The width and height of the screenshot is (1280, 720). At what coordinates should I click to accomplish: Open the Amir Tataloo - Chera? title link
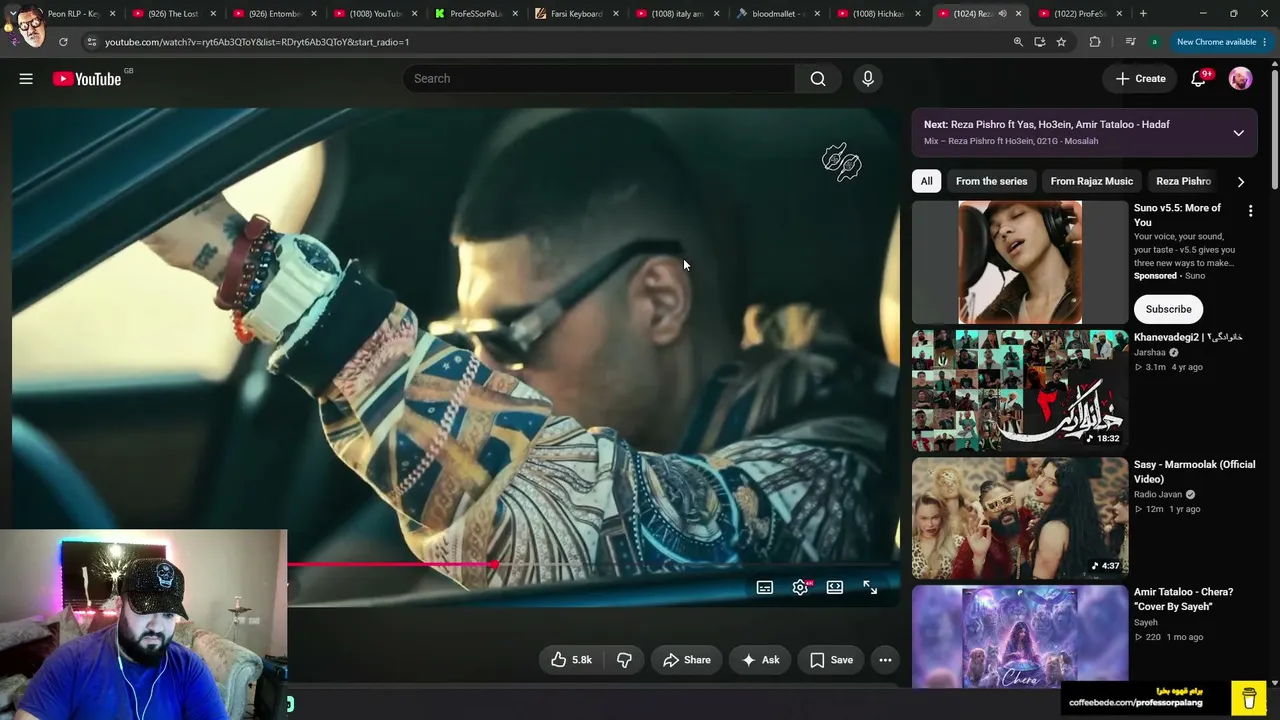[x=1183, y=599]
